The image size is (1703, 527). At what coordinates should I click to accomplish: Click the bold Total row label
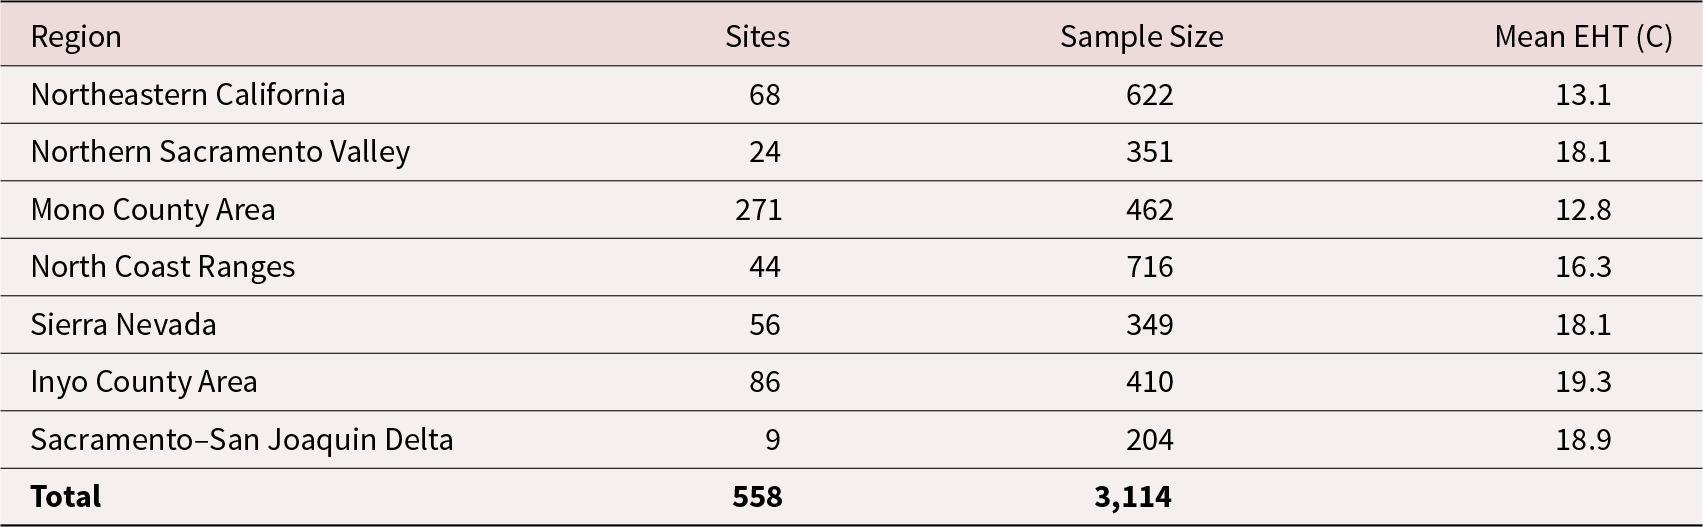point(66,497)
